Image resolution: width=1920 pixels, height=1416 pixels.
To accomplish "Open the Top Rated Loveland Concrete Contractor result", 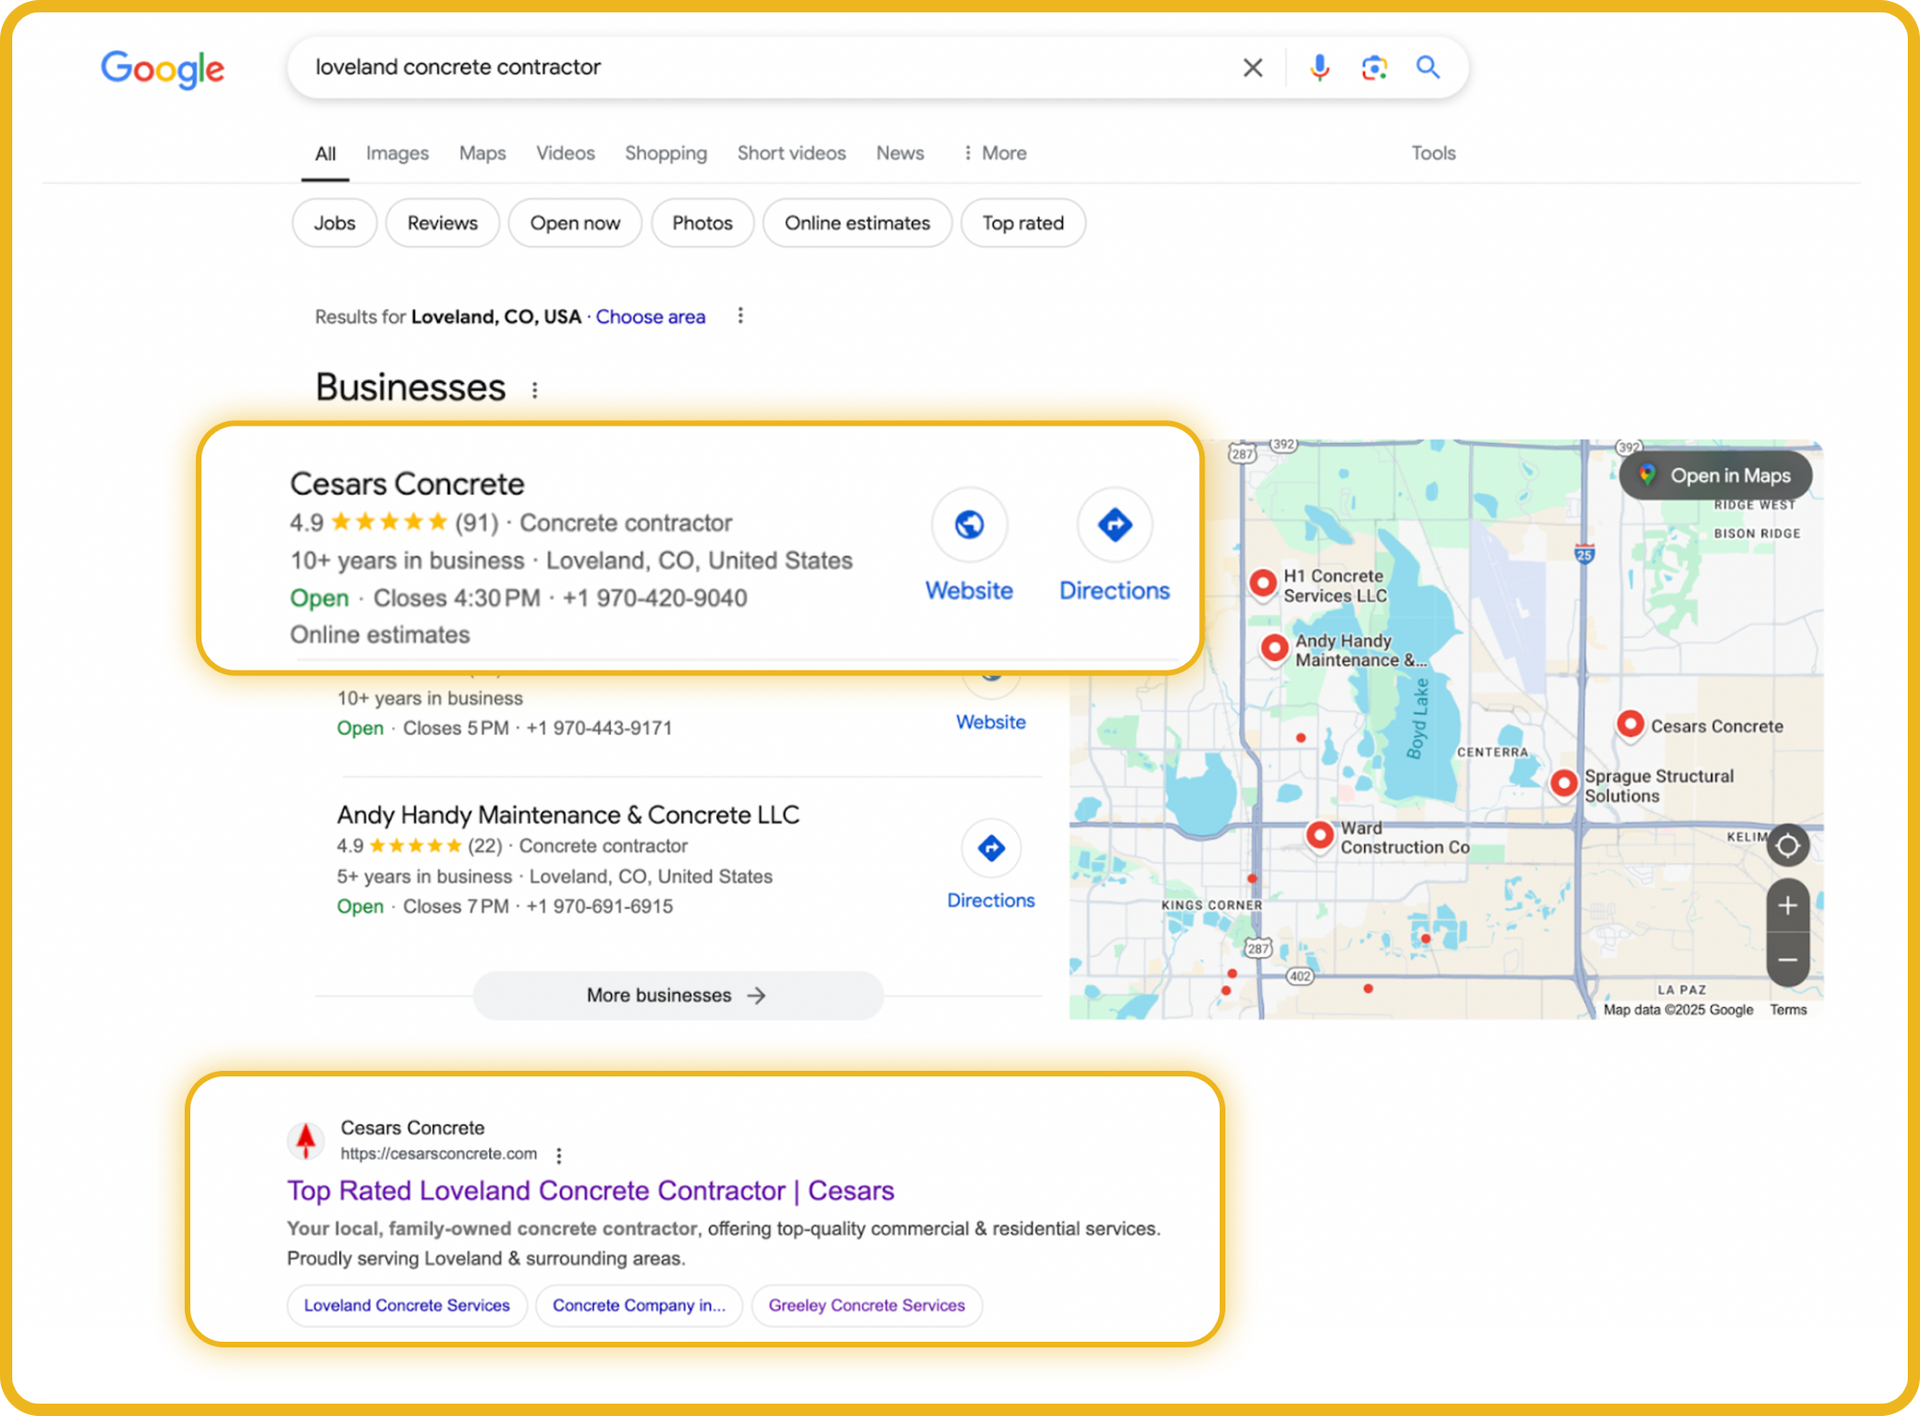I will click(x=590, y=1190).
